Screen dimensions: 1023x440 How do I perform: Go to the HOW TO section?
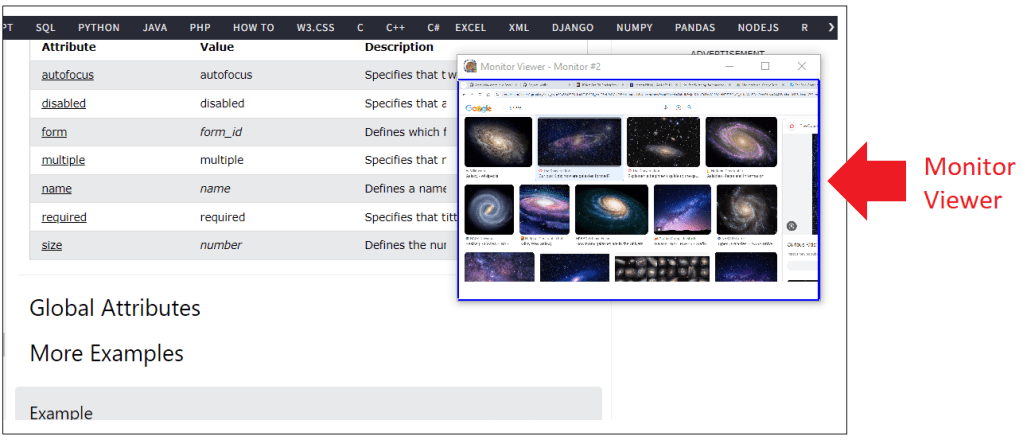tap(253, 27)
